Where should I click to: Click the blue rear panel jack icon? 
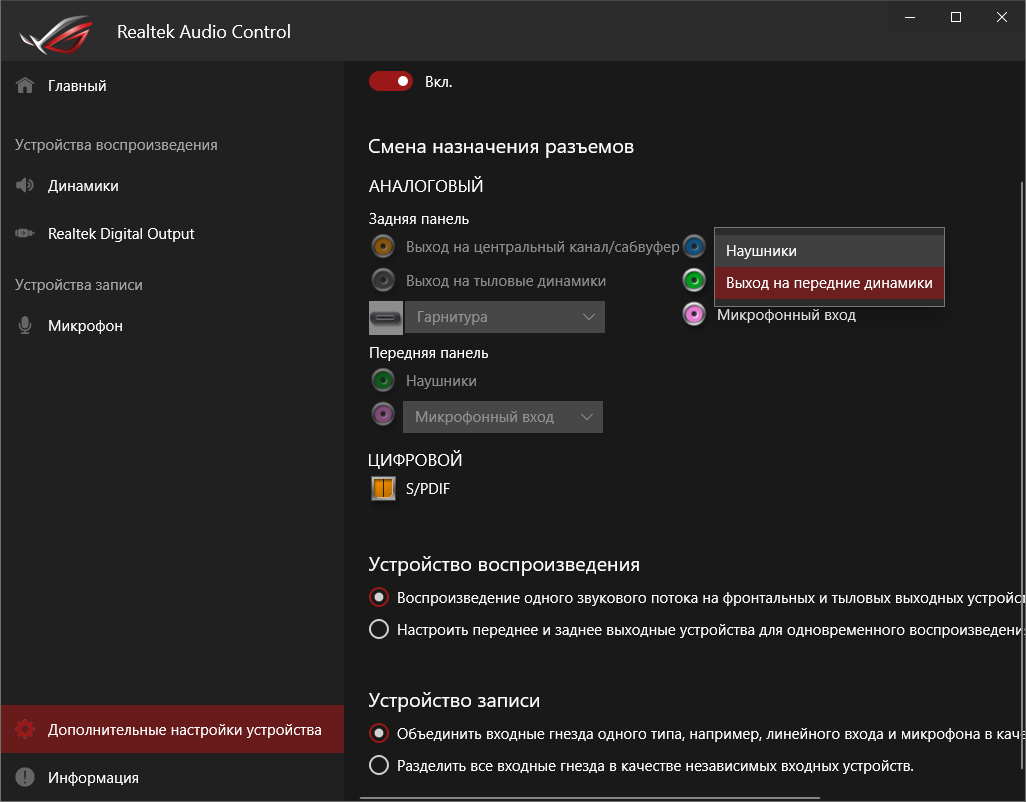coord(694,247)
